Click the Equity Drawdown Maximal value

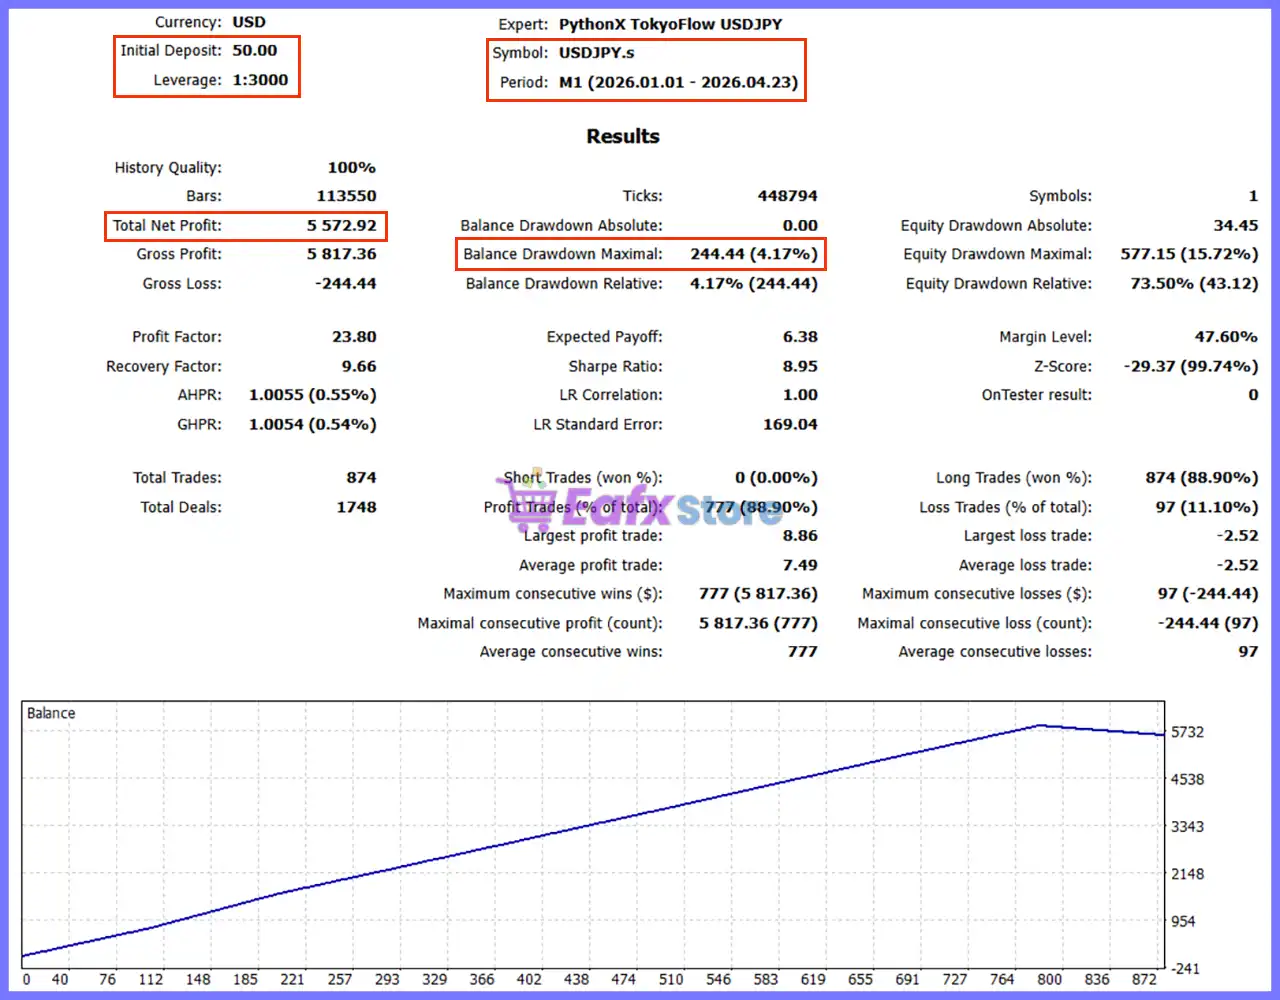(x=1189, y=254)
